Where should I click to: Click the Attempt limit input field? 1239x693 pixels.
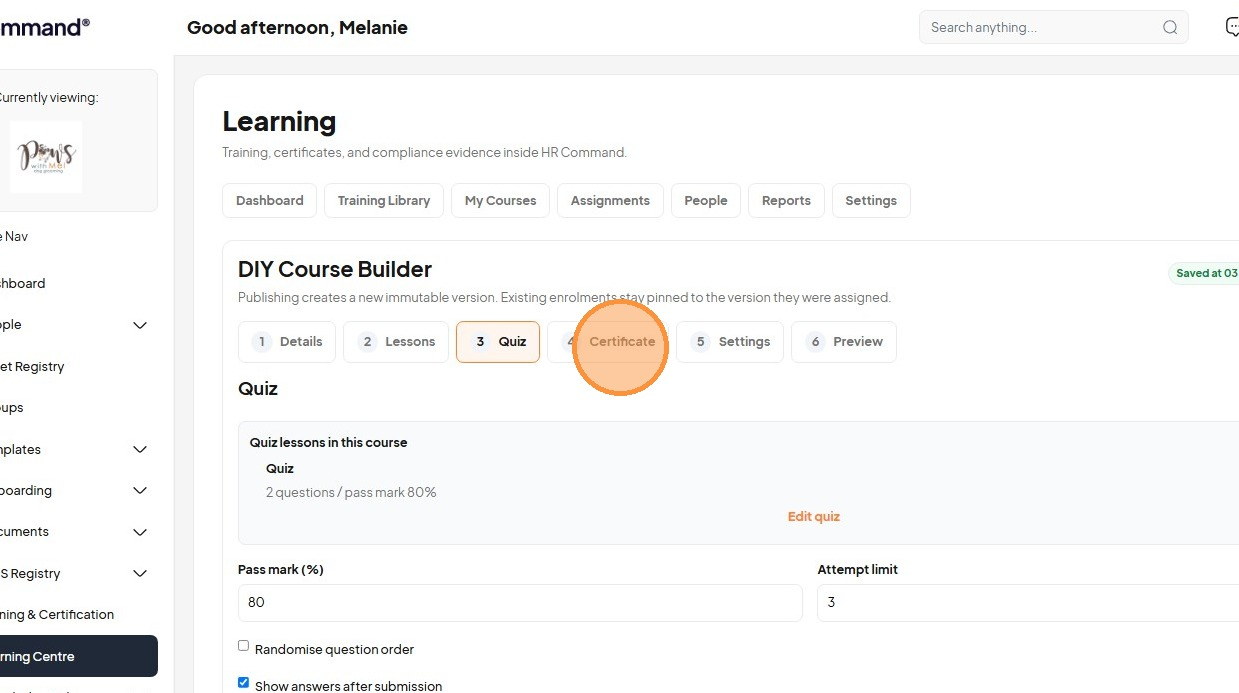[x=1028, y=603]
